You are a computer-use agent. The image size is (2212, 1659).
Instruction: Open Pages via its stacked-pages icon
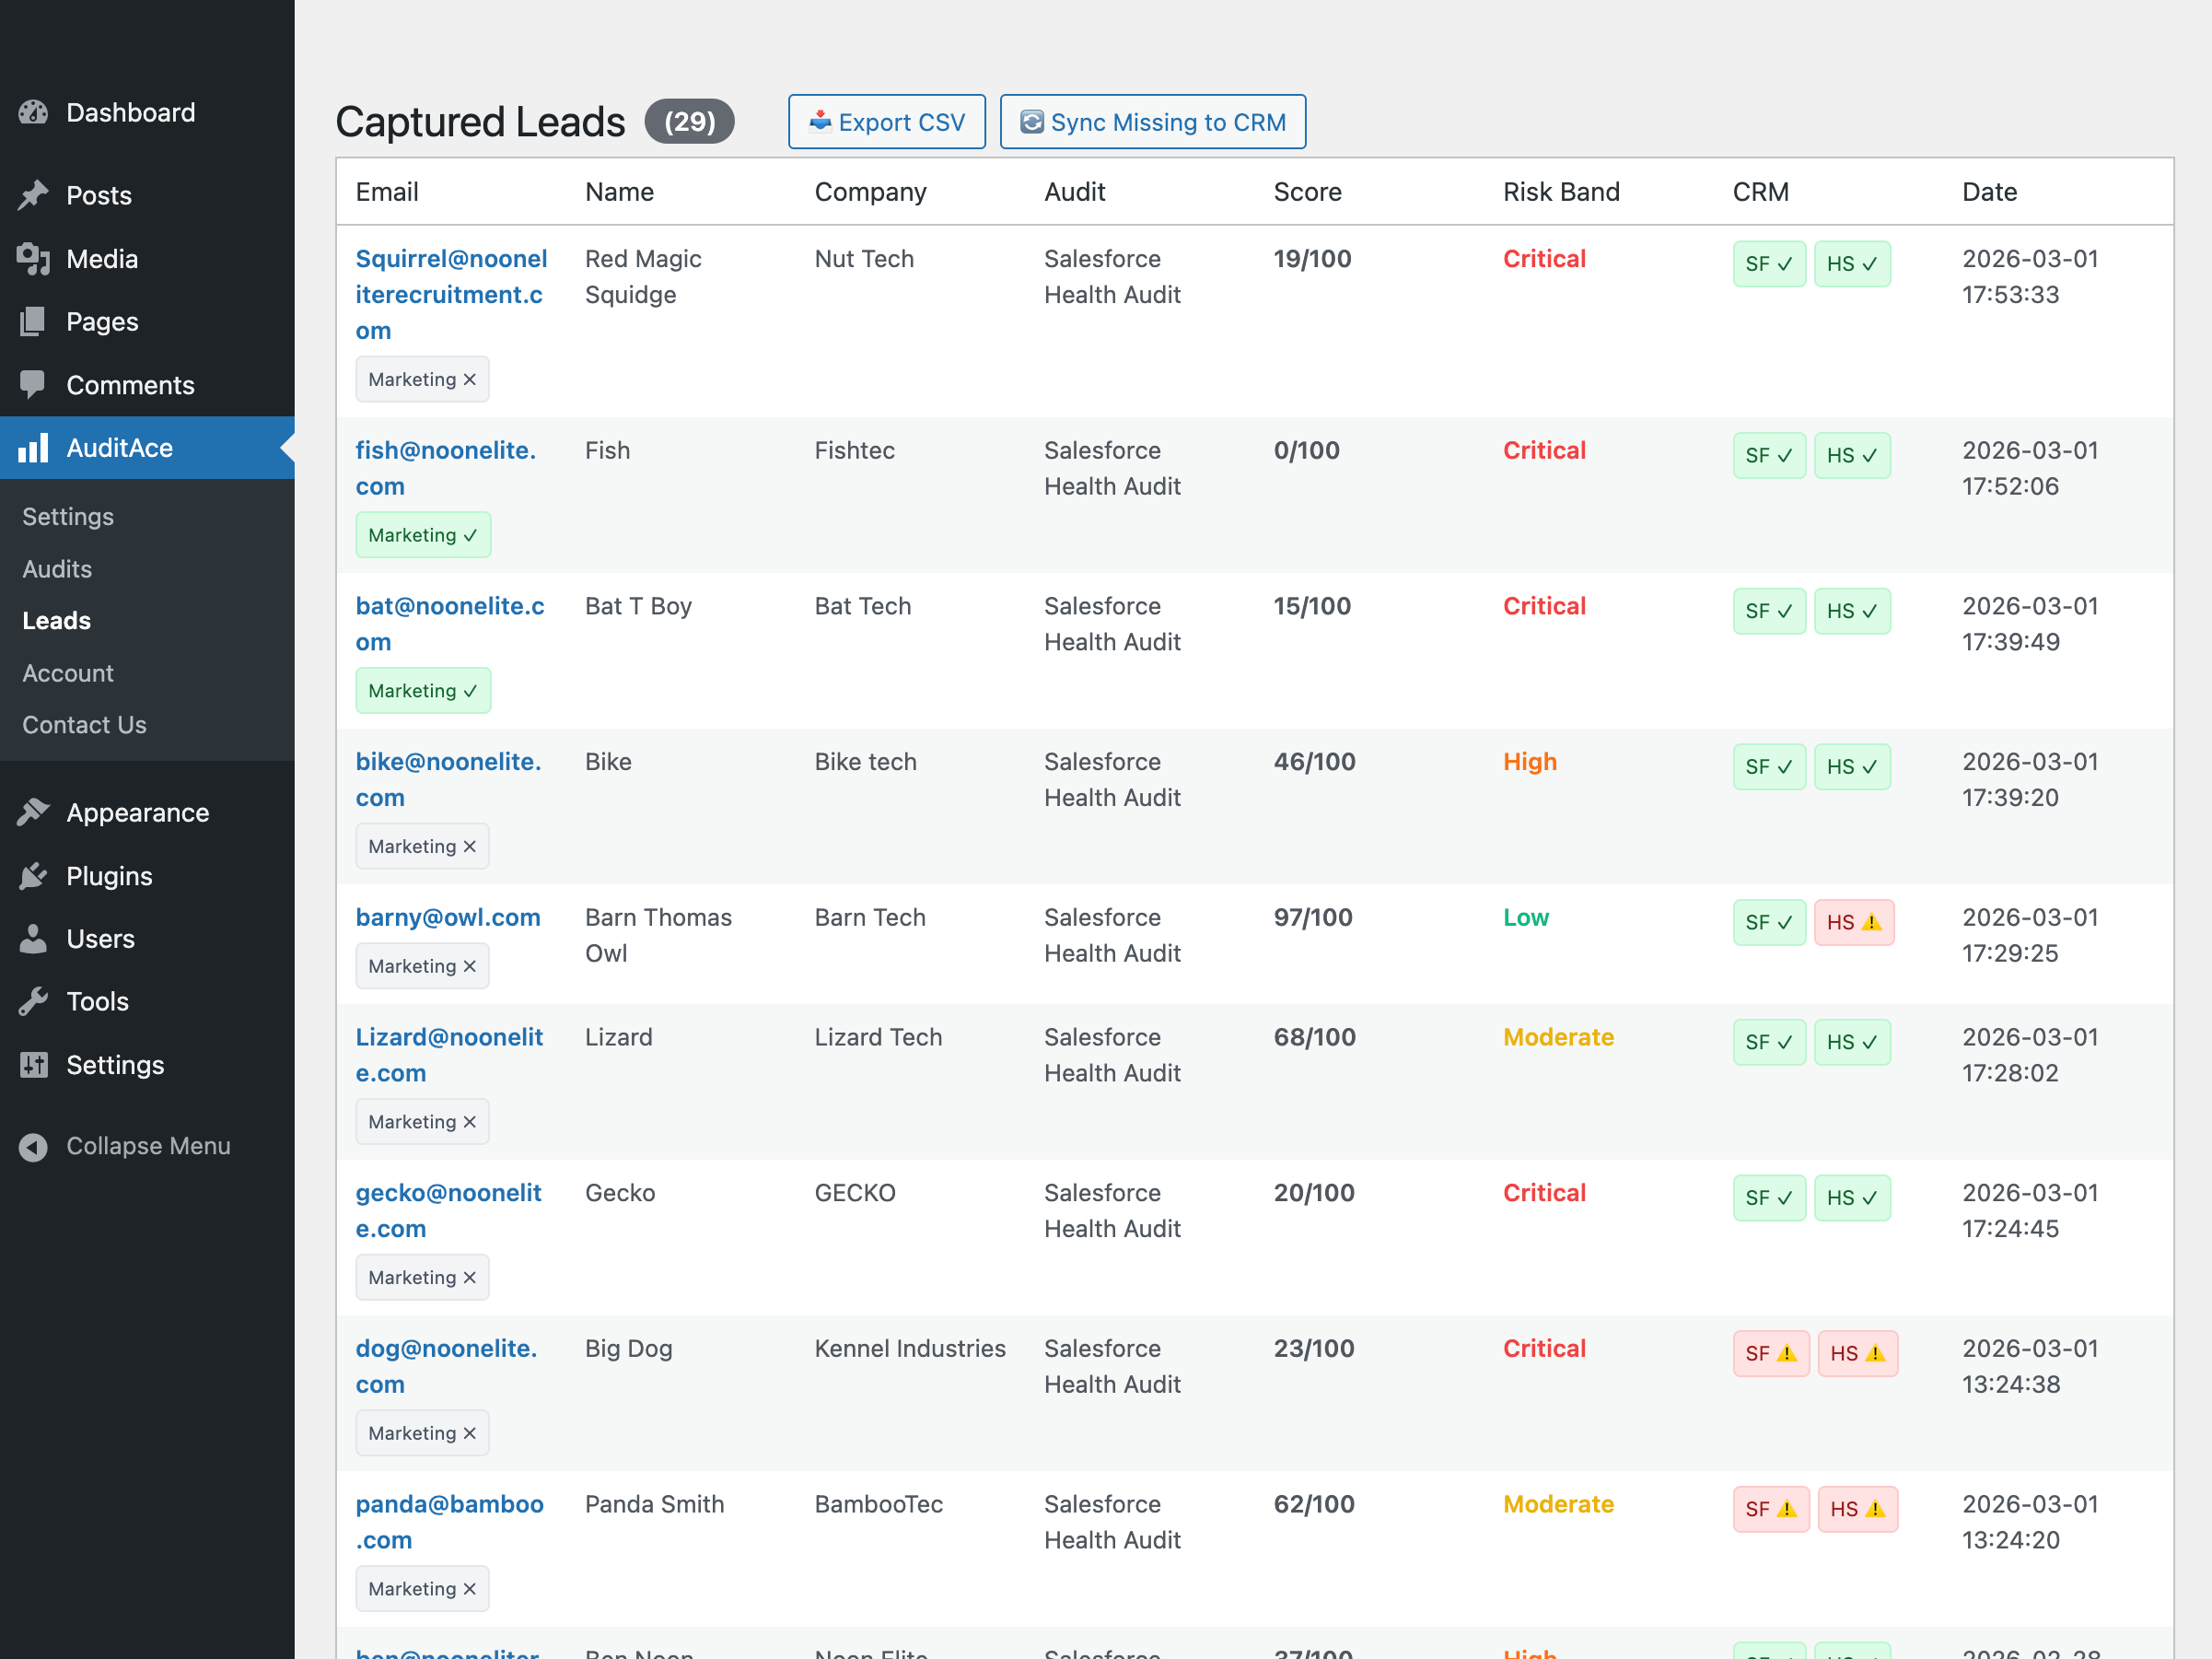[x=35, y=321]
